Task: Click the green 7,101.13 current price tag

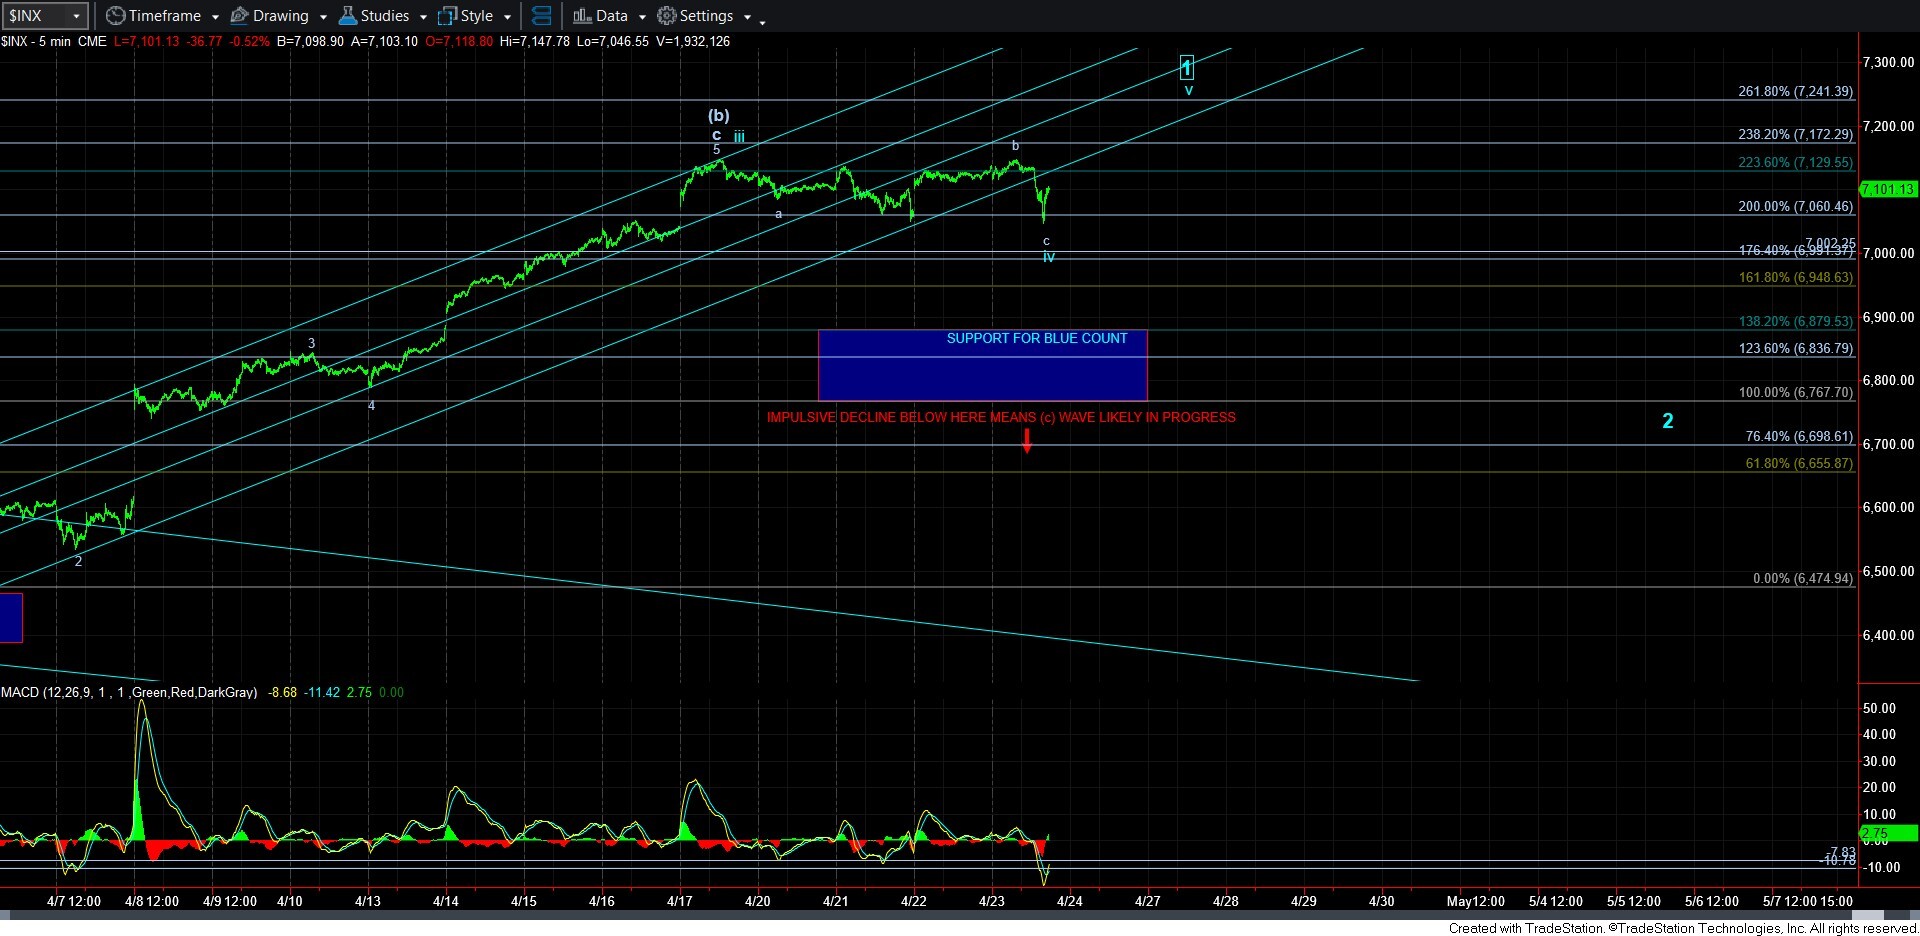Action: (1888, 189)
